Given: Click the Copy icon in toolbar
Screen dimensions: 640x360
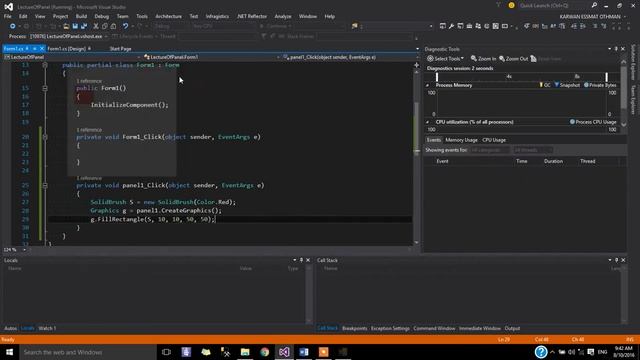Looking at the screenshot, I should [105, 26].
